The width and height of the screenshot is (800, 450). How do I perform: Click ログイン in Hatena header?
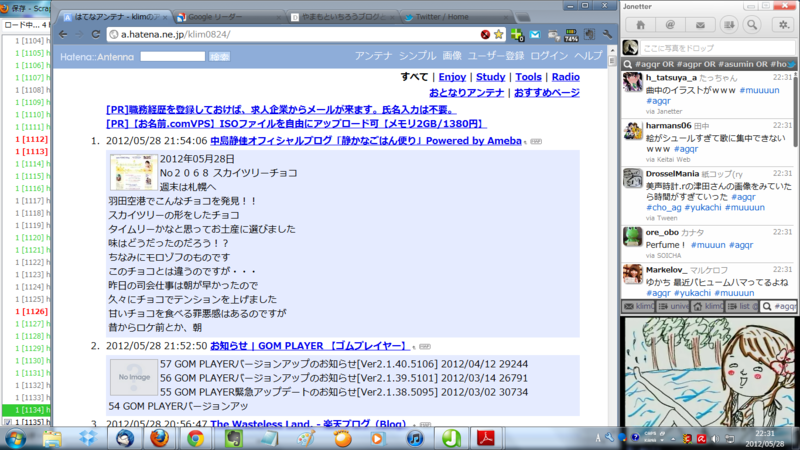pos(549,56)
